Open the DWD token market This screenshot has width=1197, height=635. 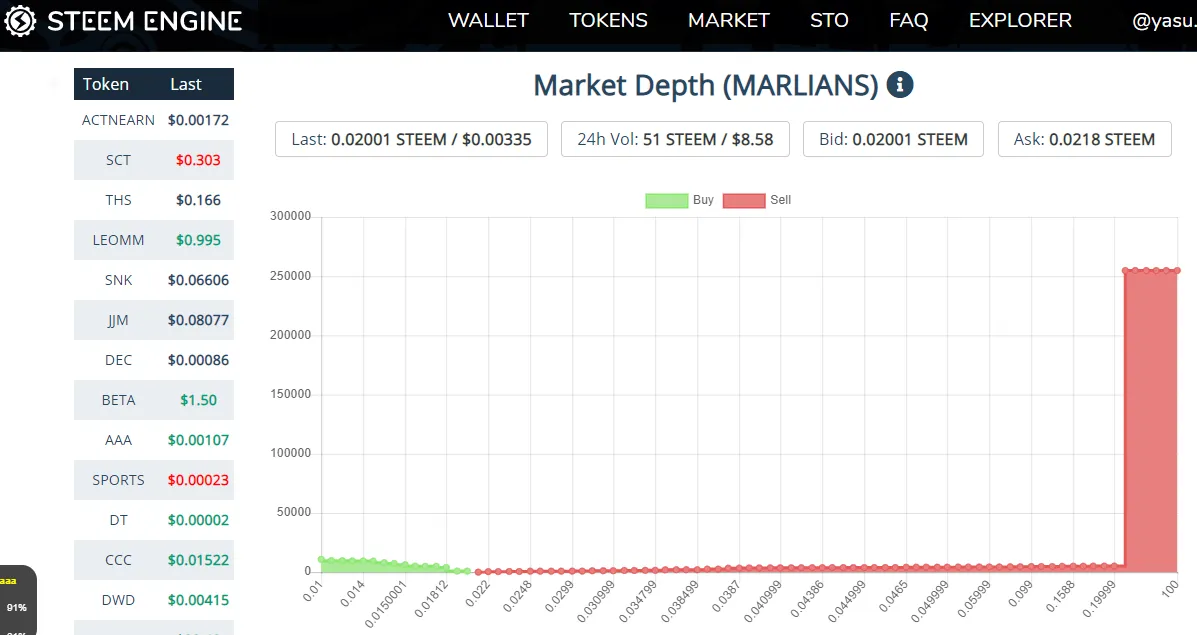click(153, 600)
